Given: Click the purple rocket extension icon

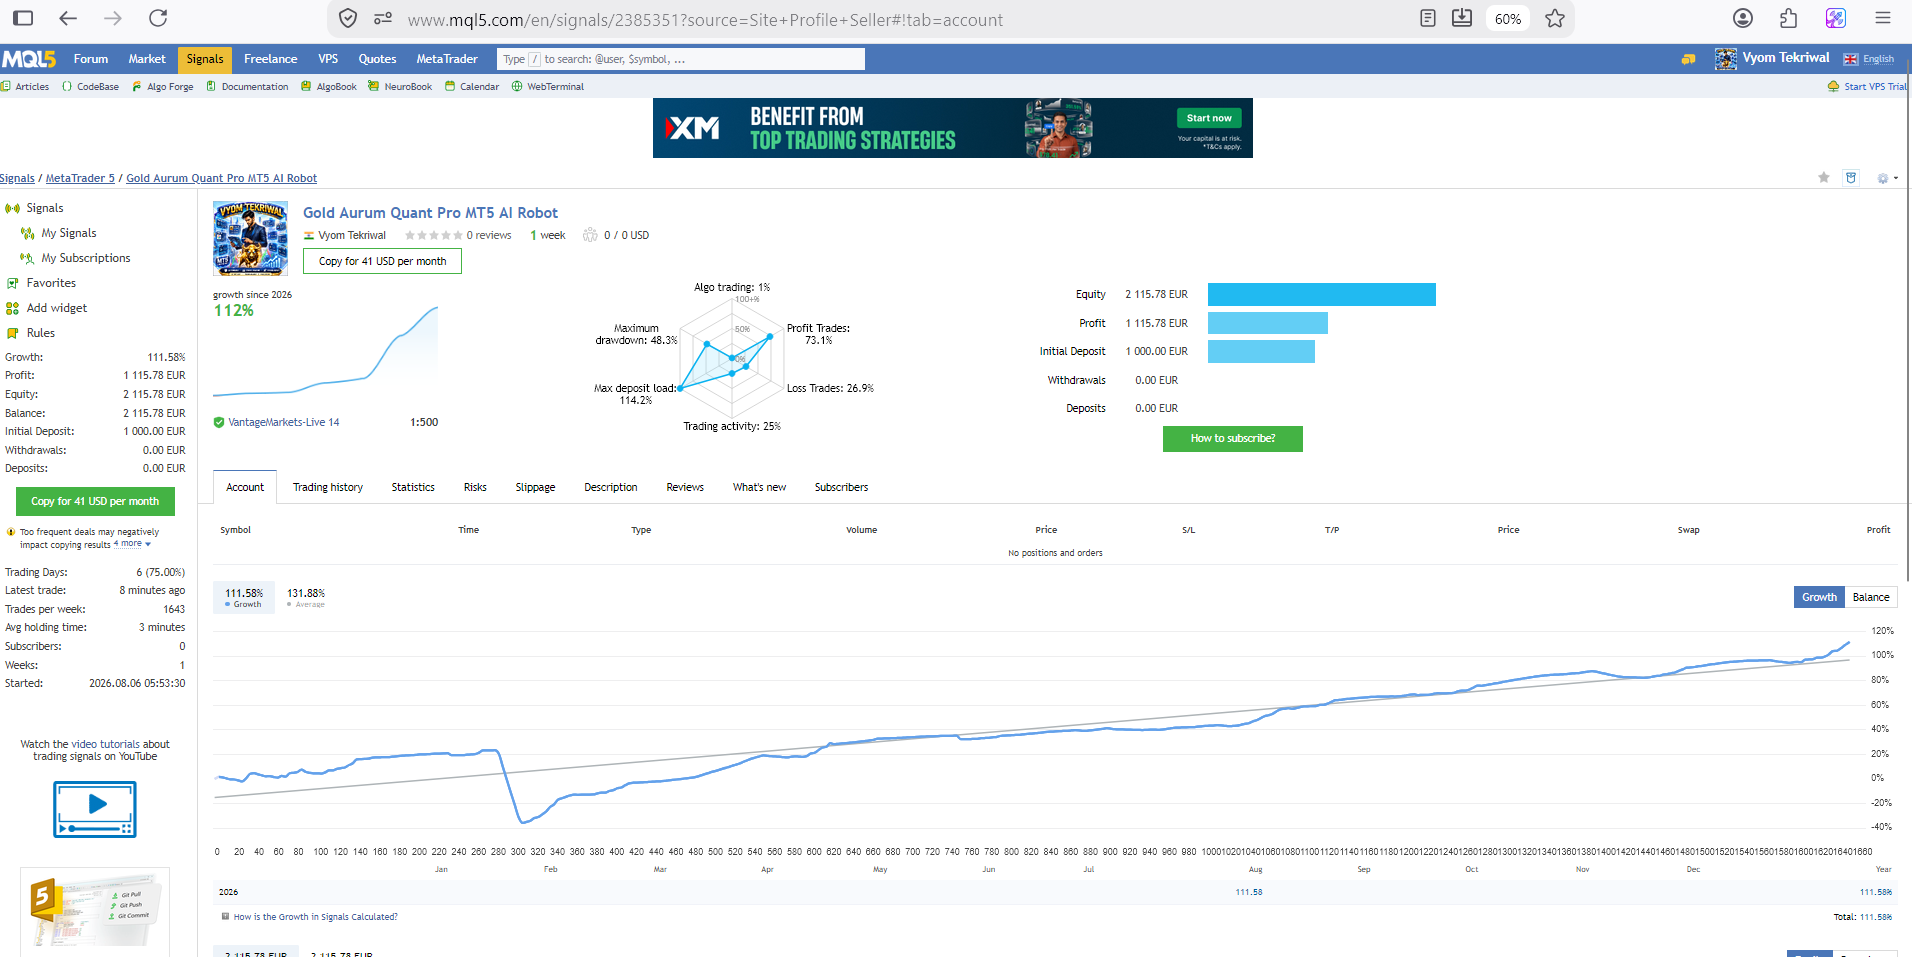Looking at the screenshot, I should click(x=1836, y=18).
